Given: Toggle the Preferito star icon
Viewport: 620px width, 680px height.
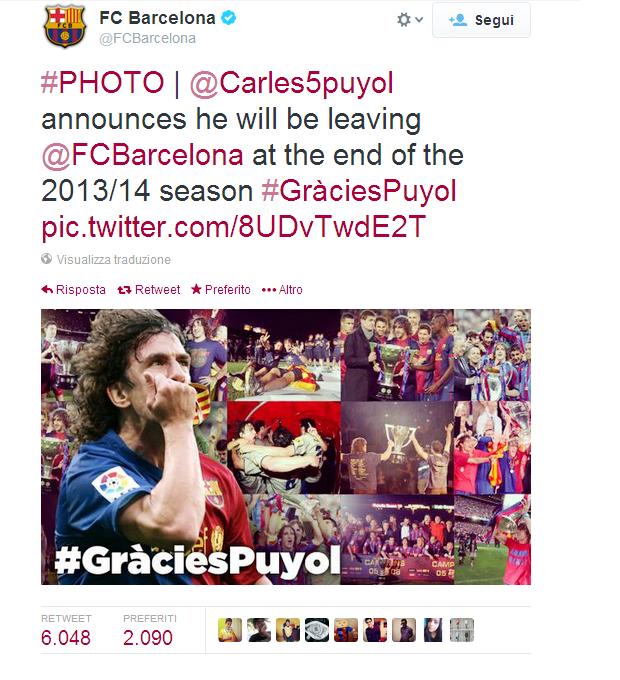Looking at the screenshot, I should point(196,289).
